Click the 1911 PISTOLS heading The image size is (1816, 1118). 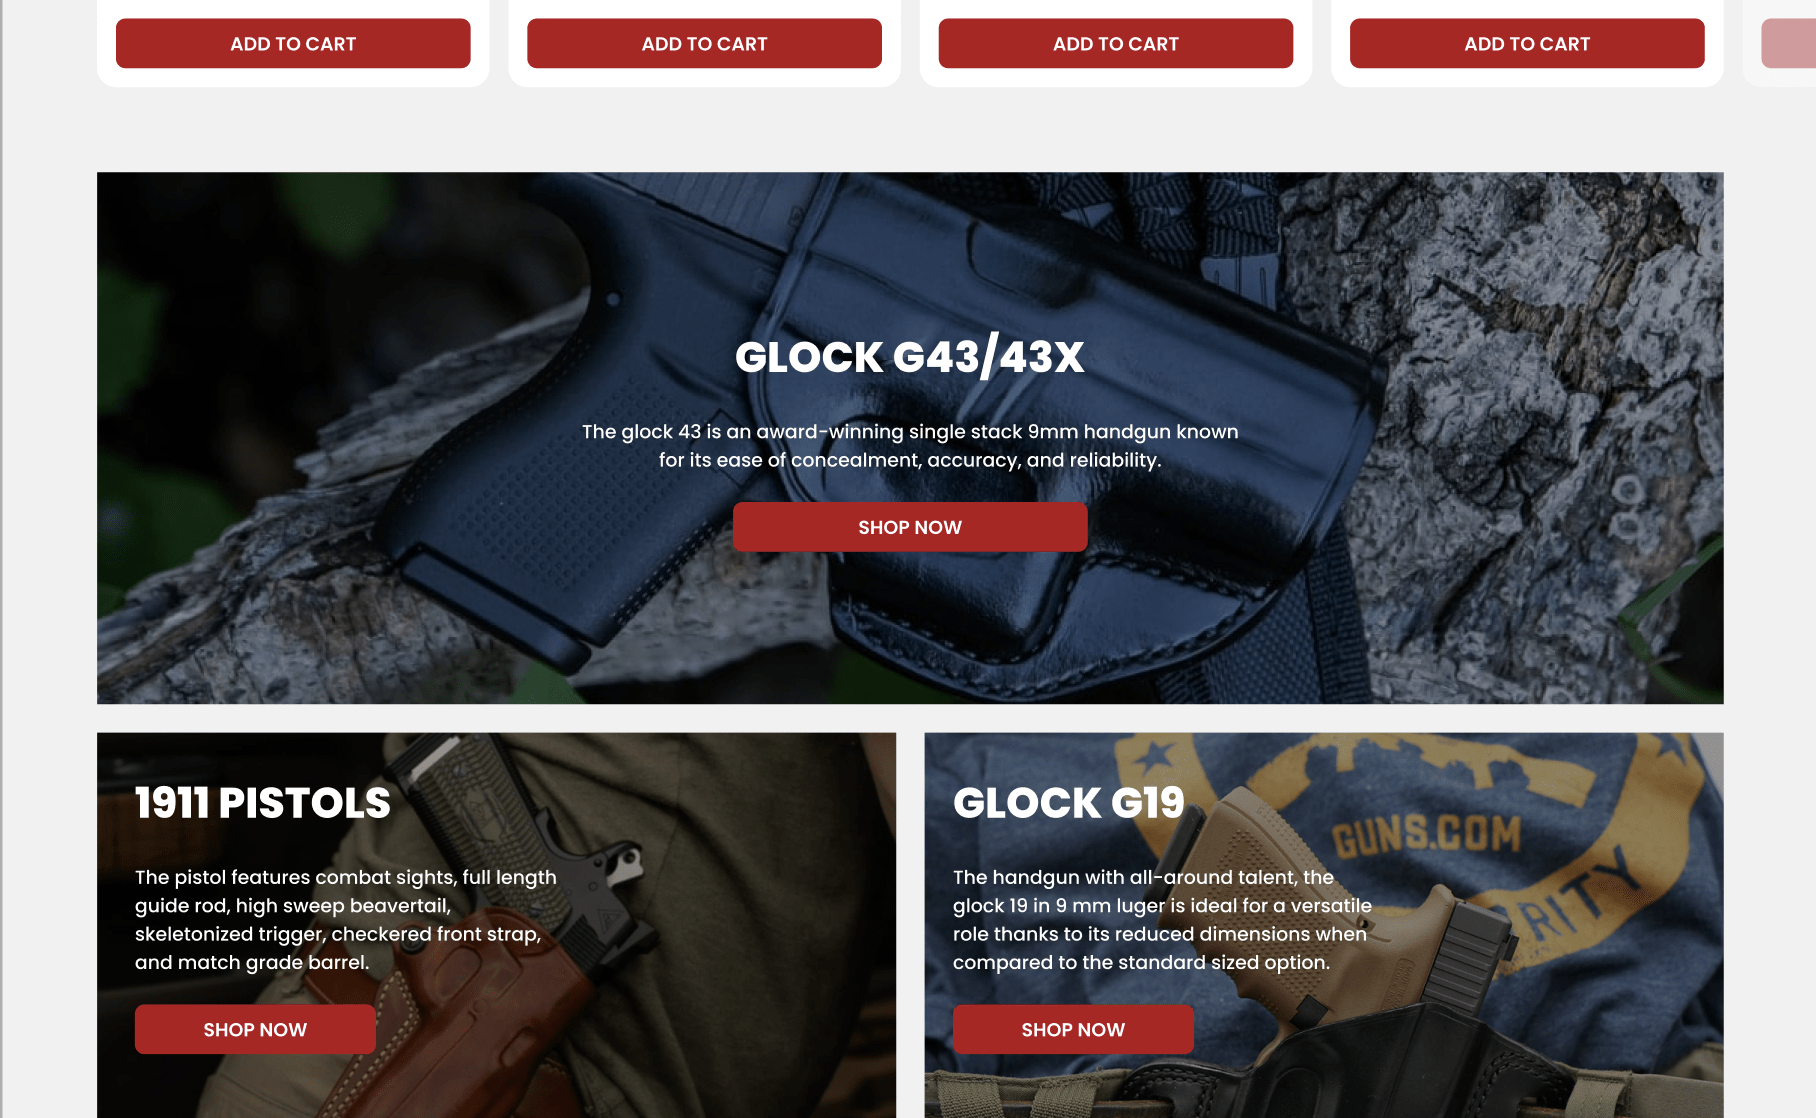[x=263, y=803]
